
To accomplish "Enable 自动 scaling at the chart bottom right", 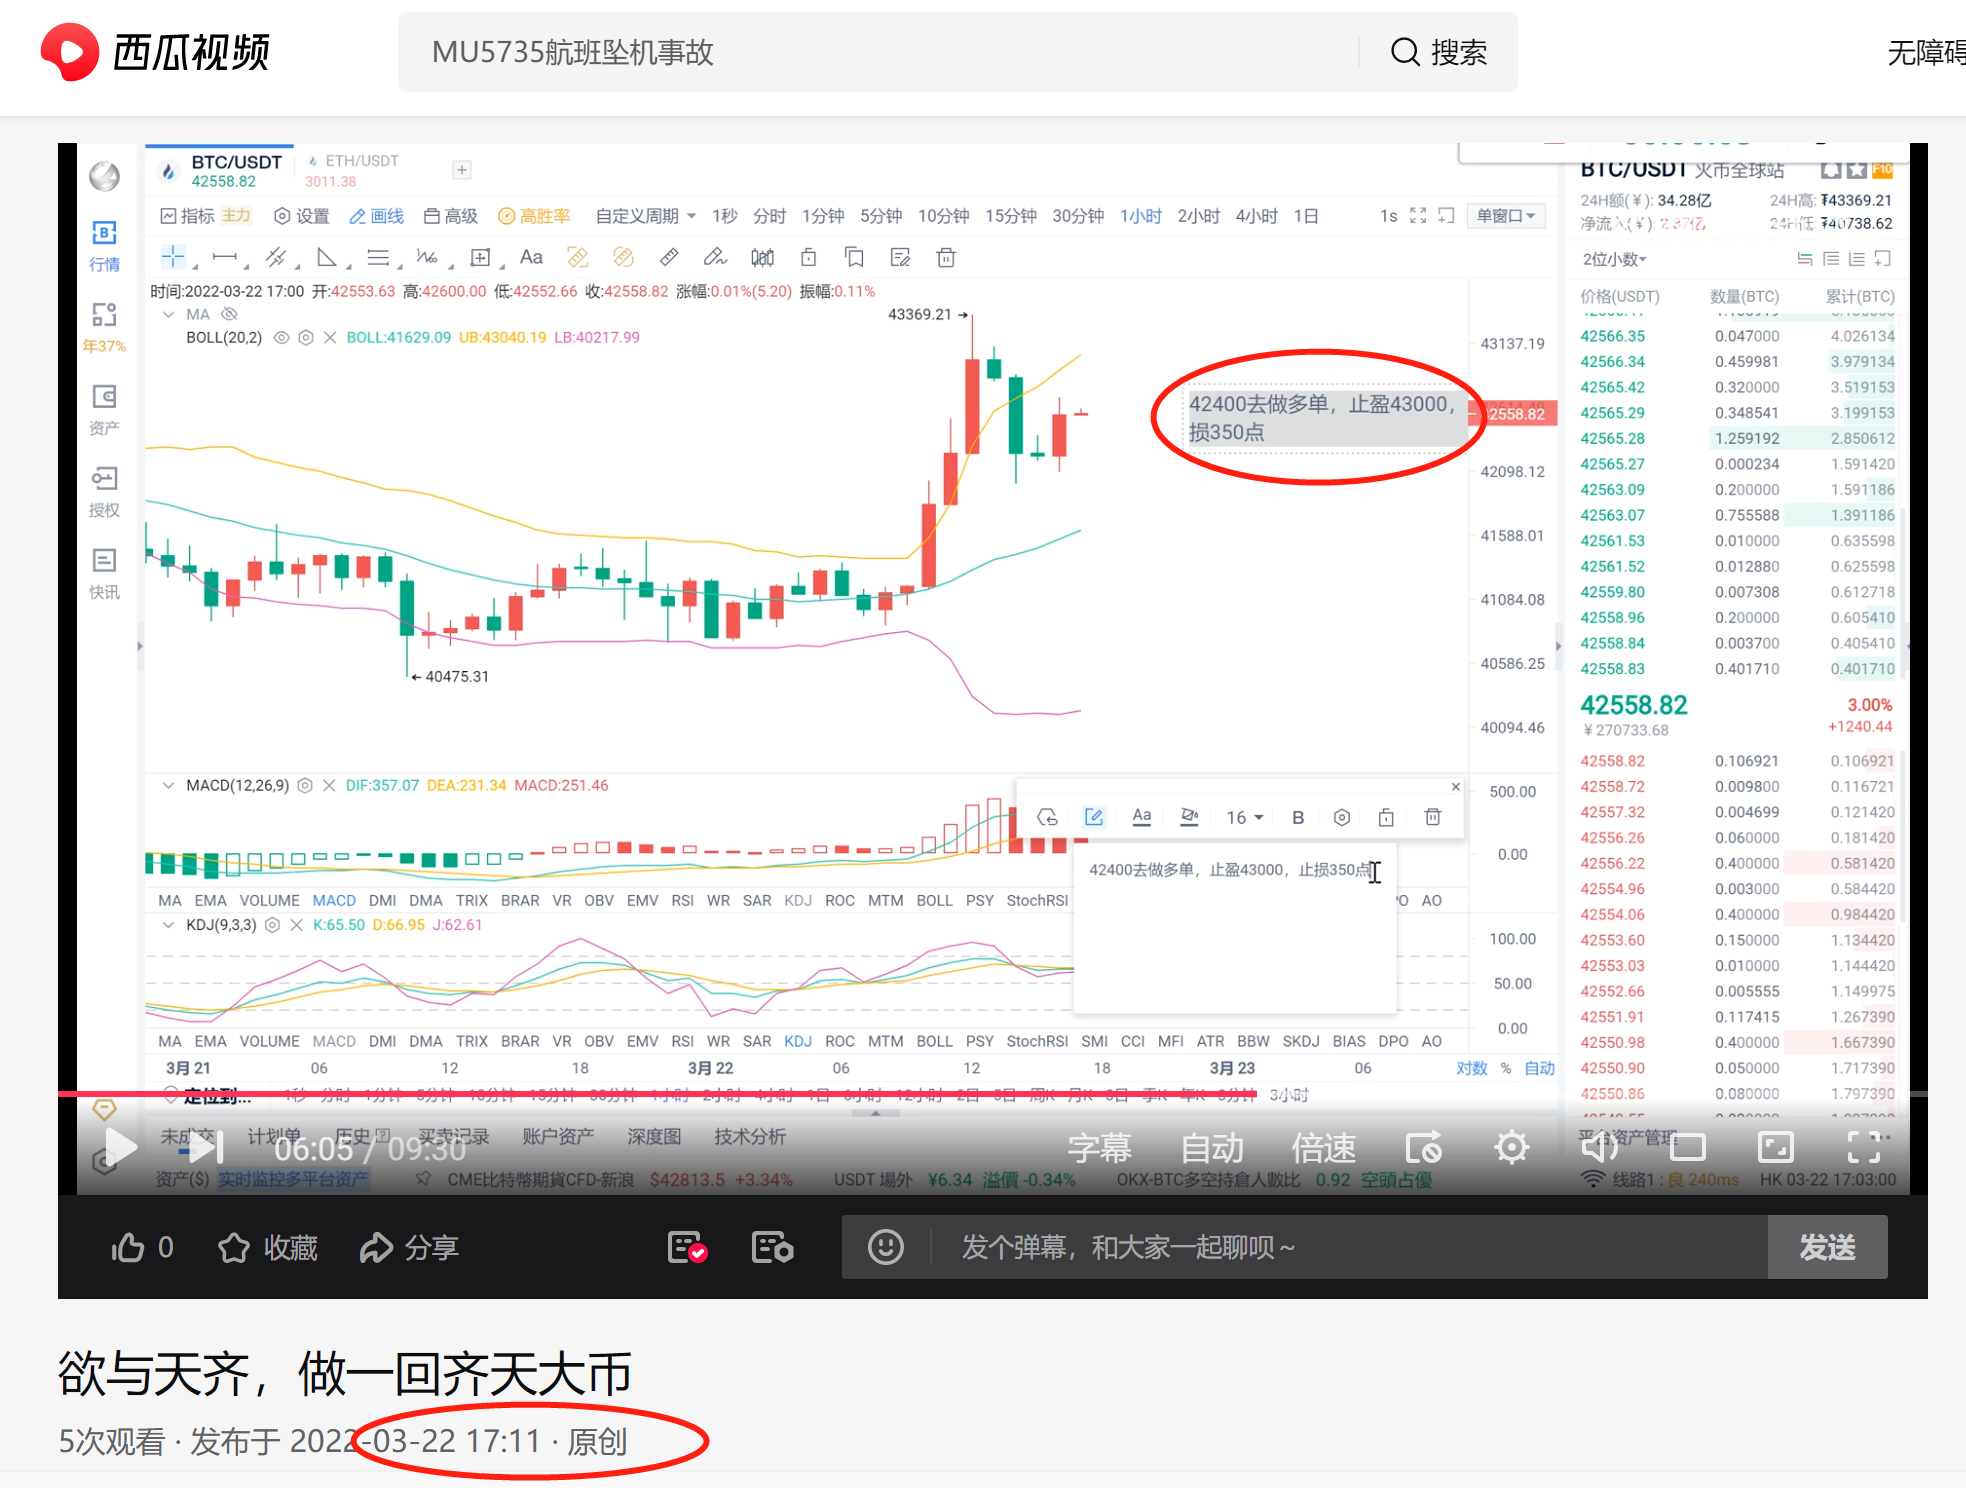I will [x=1540, y=1067].
